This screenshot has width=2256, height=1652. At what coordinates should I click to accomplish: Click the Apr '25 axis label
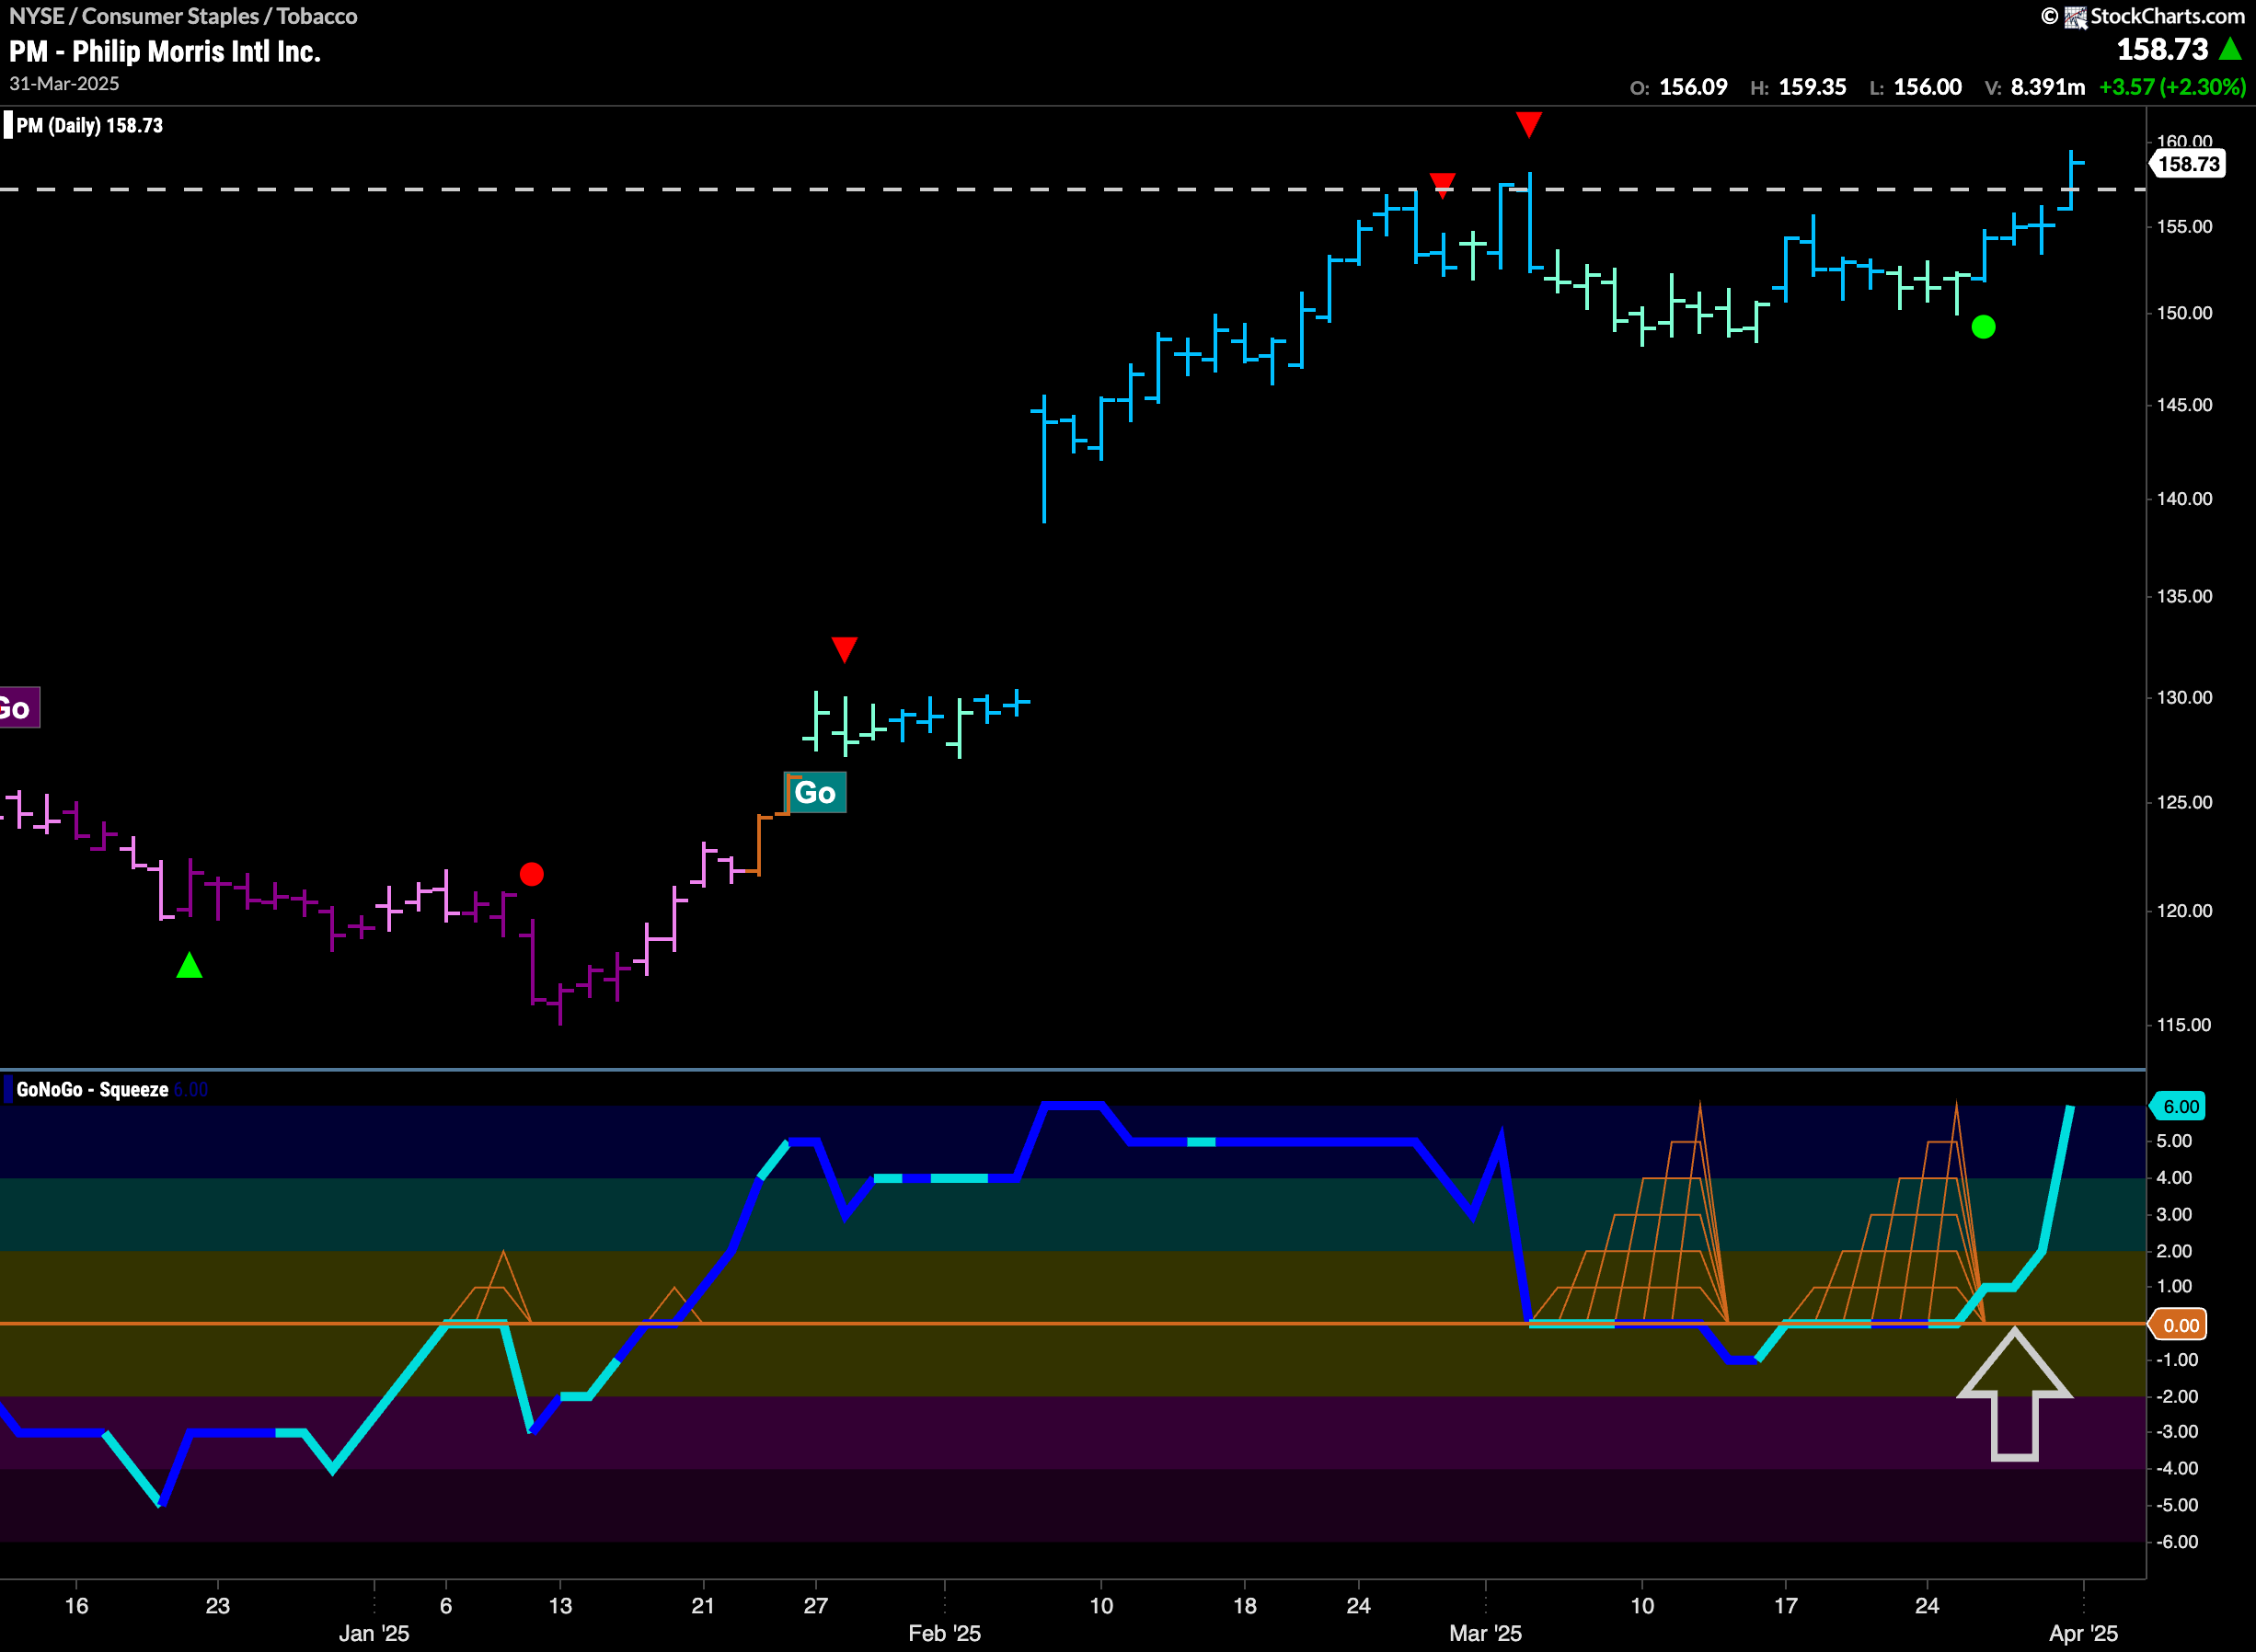pyautogui.click(x=2083, y=1633)
